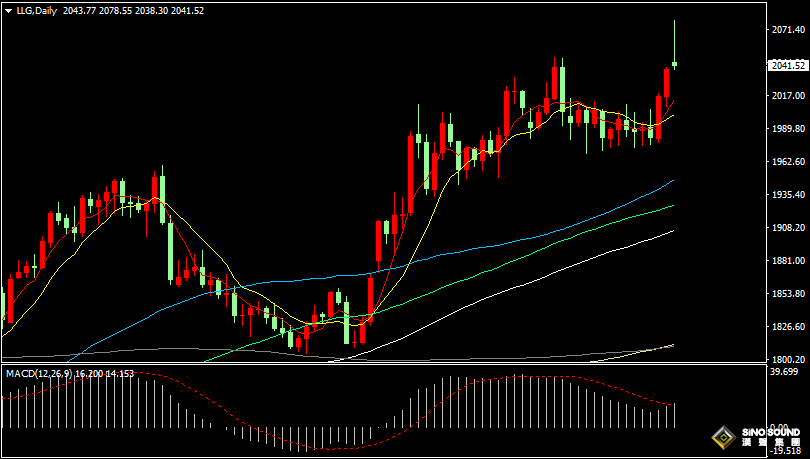Screen dimensions: 810x459
Task: Click the 2017.00 price axis label
Action: click(x=788, y=96)
